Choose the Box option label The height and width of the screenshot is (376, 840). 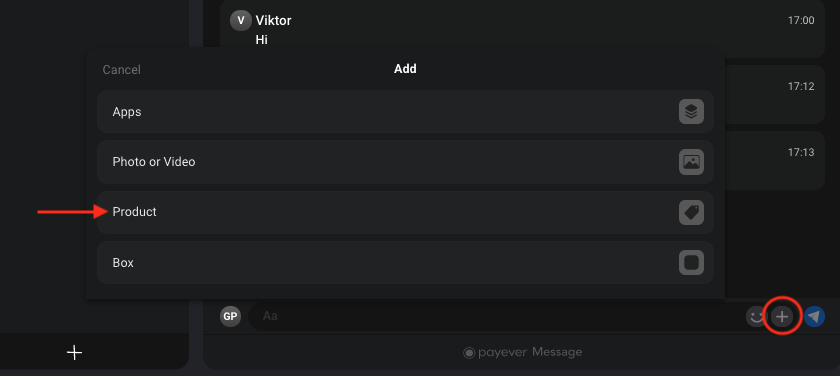[x=123, y=263]
